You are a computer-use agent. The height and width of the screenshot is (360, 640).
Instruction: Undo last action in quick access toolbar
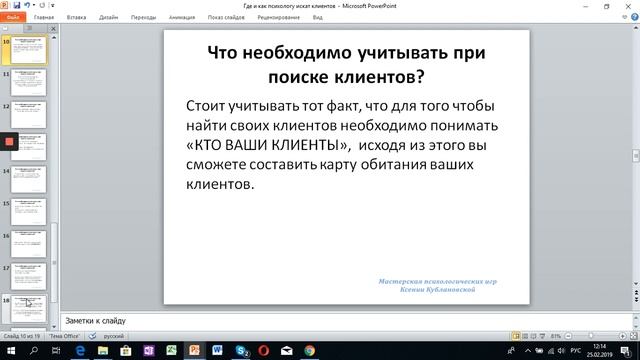coord(27,5)
